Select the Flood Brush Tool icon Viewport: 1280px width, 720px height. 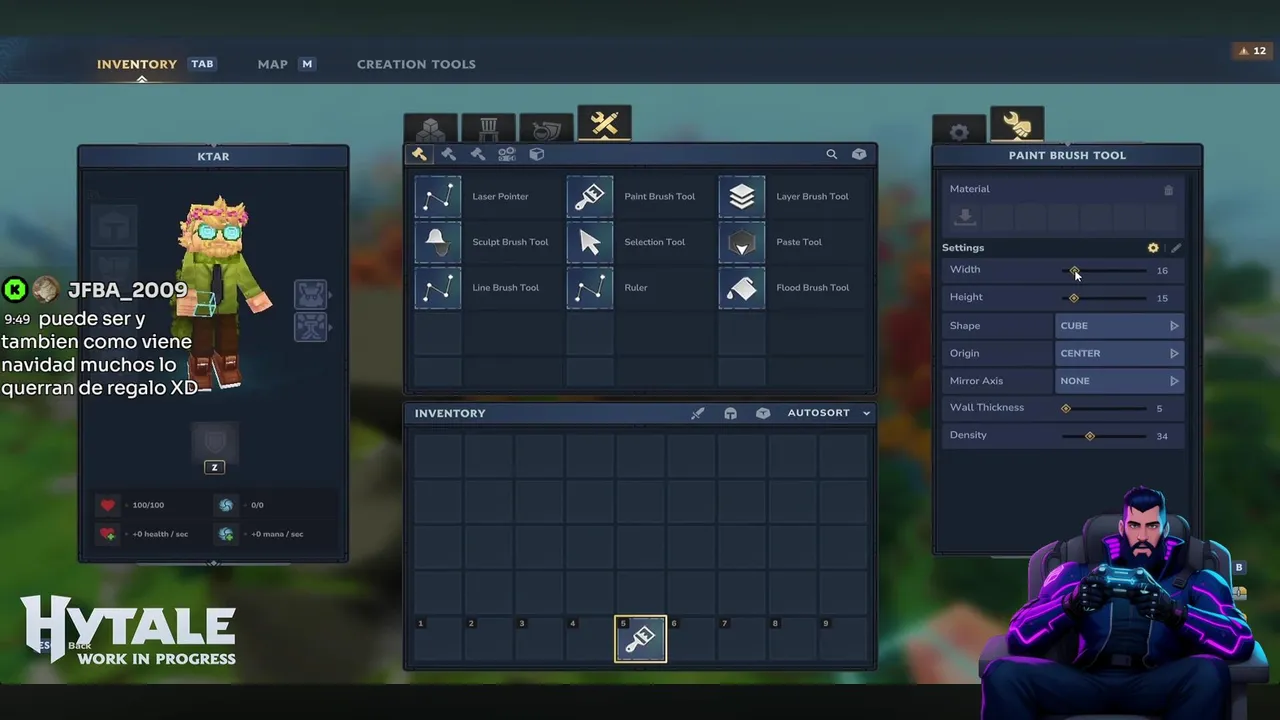tap(742, 288)
